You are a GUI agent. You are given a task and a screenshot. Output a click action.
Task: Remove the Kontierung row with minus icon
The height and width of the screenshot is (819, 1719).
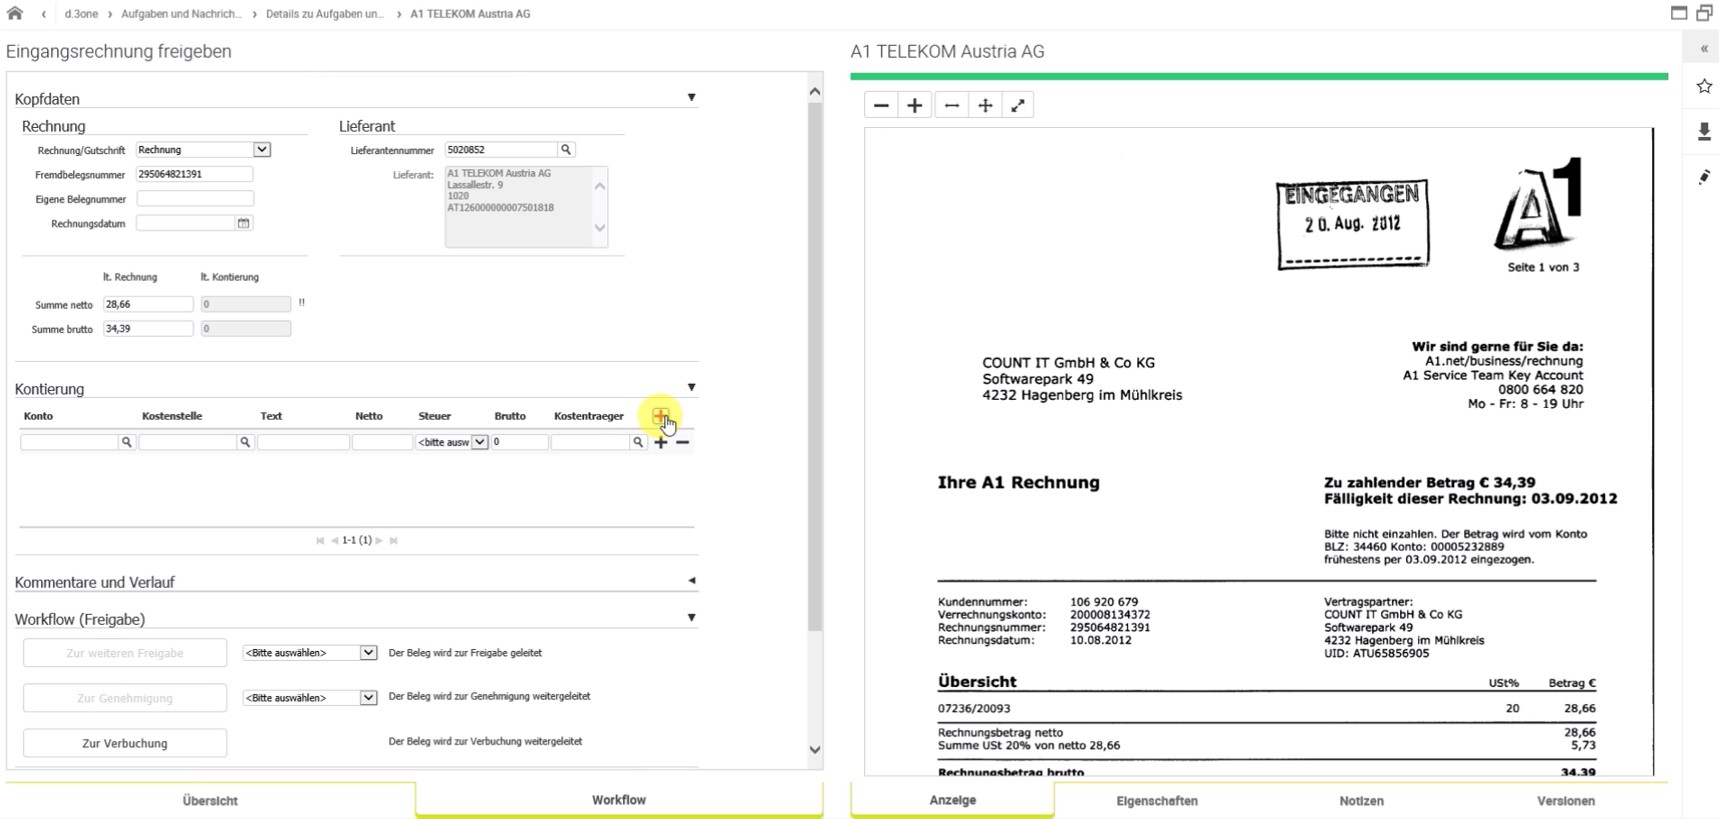[x=683, y=442]
